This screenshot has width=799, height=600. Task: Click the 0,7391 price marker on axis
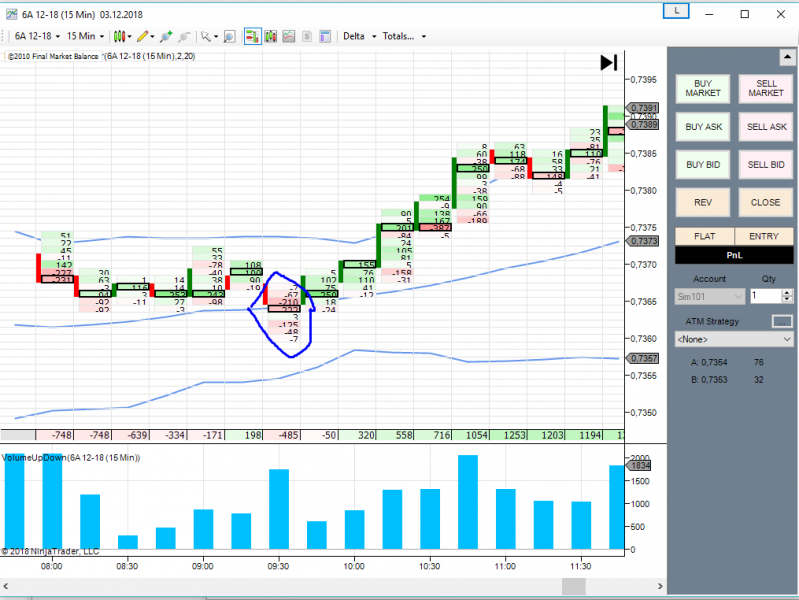coord(643,108)
